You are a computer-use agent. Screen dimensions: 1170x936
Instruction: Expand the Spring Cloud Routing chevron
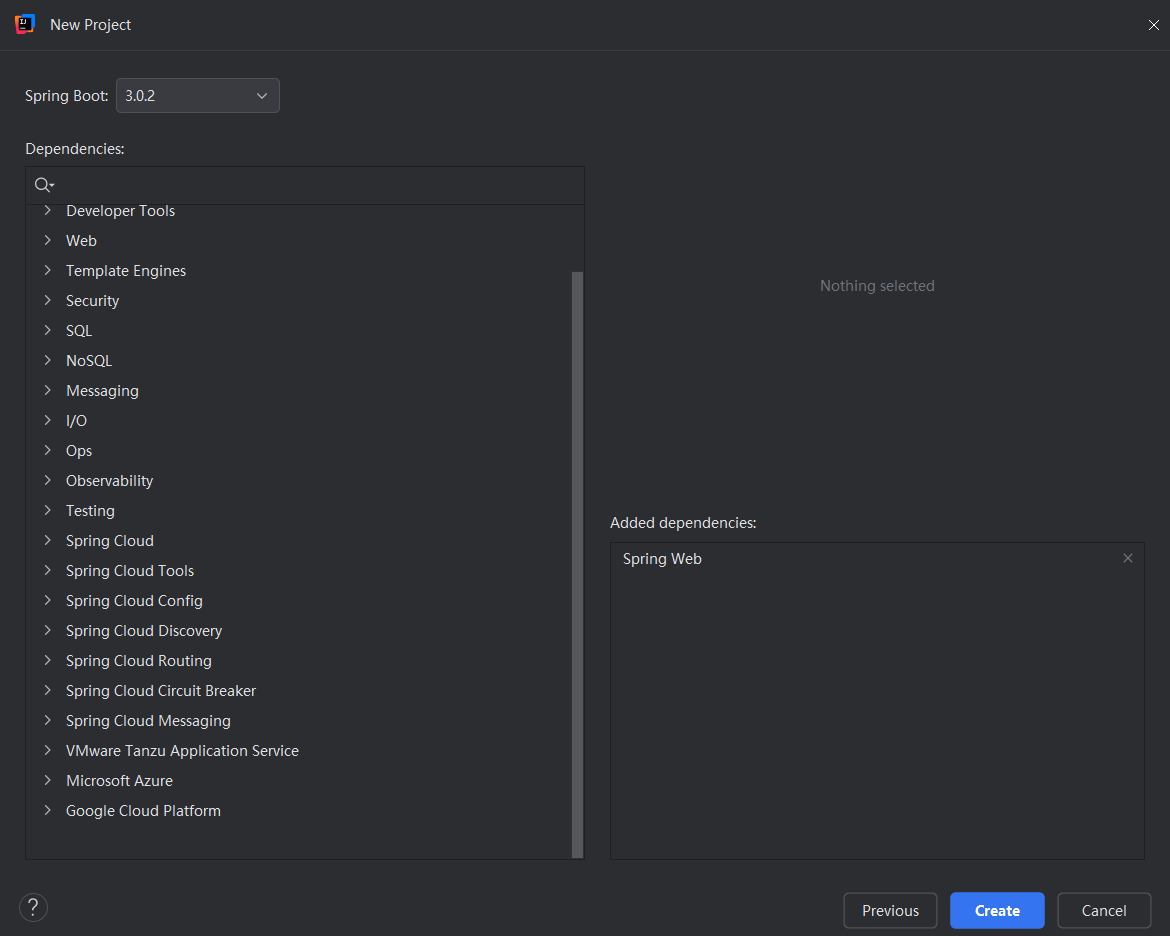48,661
